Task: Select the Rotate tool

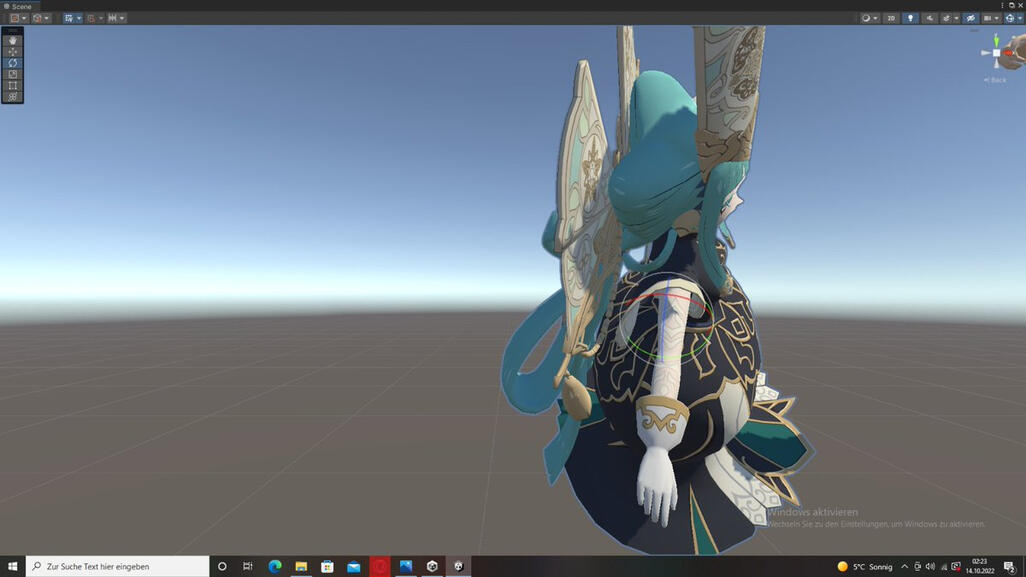Action: tap(13, 63)
